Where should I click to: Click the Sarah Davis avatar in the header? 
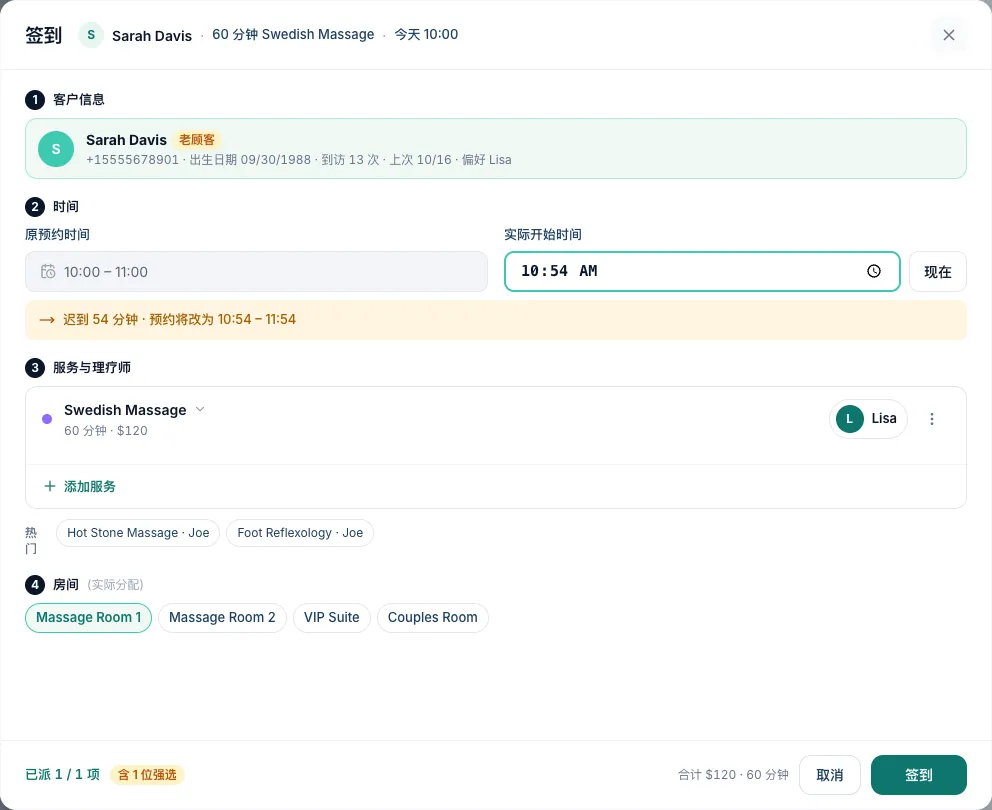(x=91, y=35)
